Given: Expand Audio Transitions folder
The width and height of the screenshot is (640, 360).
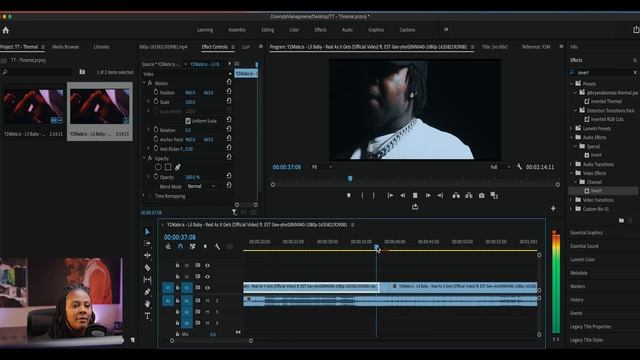Looking at the screenshot, I should click(x=571, y=164).
